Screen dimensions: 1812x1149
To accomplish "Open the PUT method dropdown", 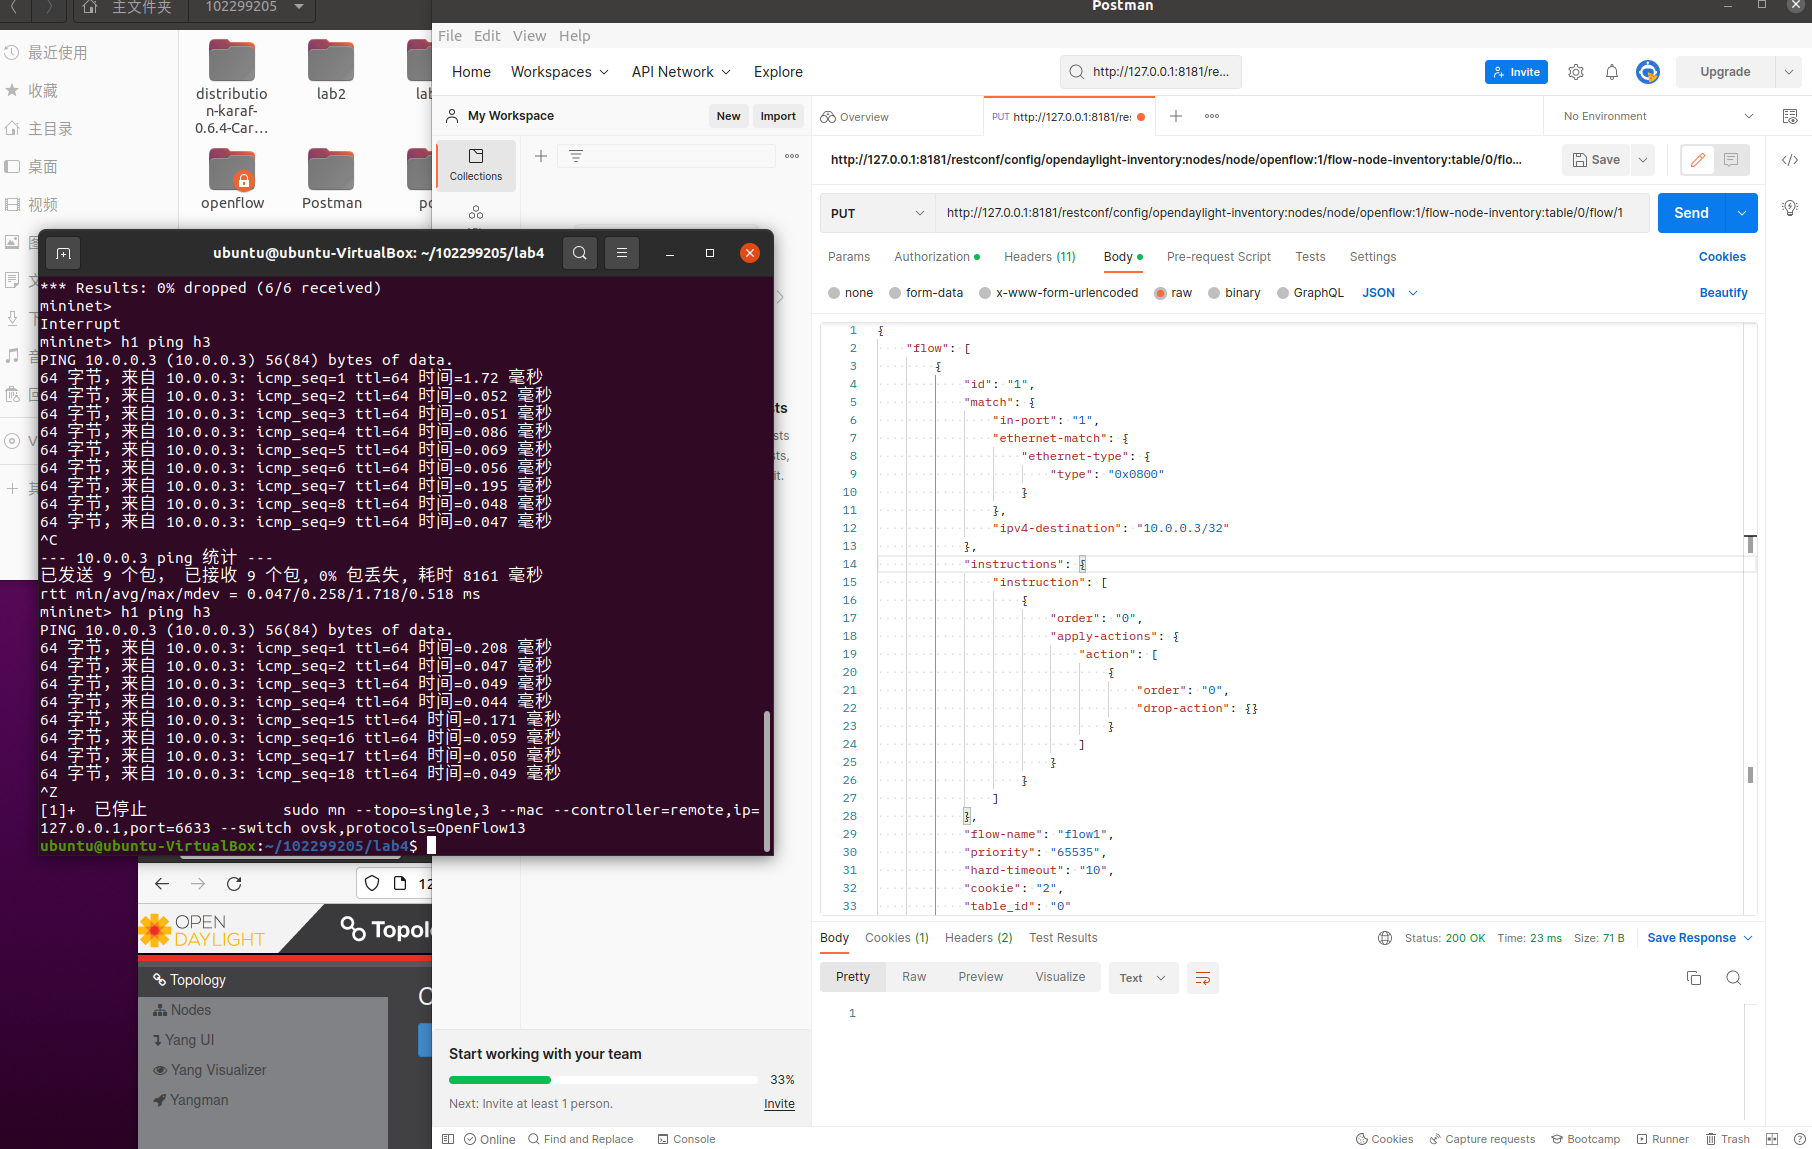I will [x=877, y=213].
